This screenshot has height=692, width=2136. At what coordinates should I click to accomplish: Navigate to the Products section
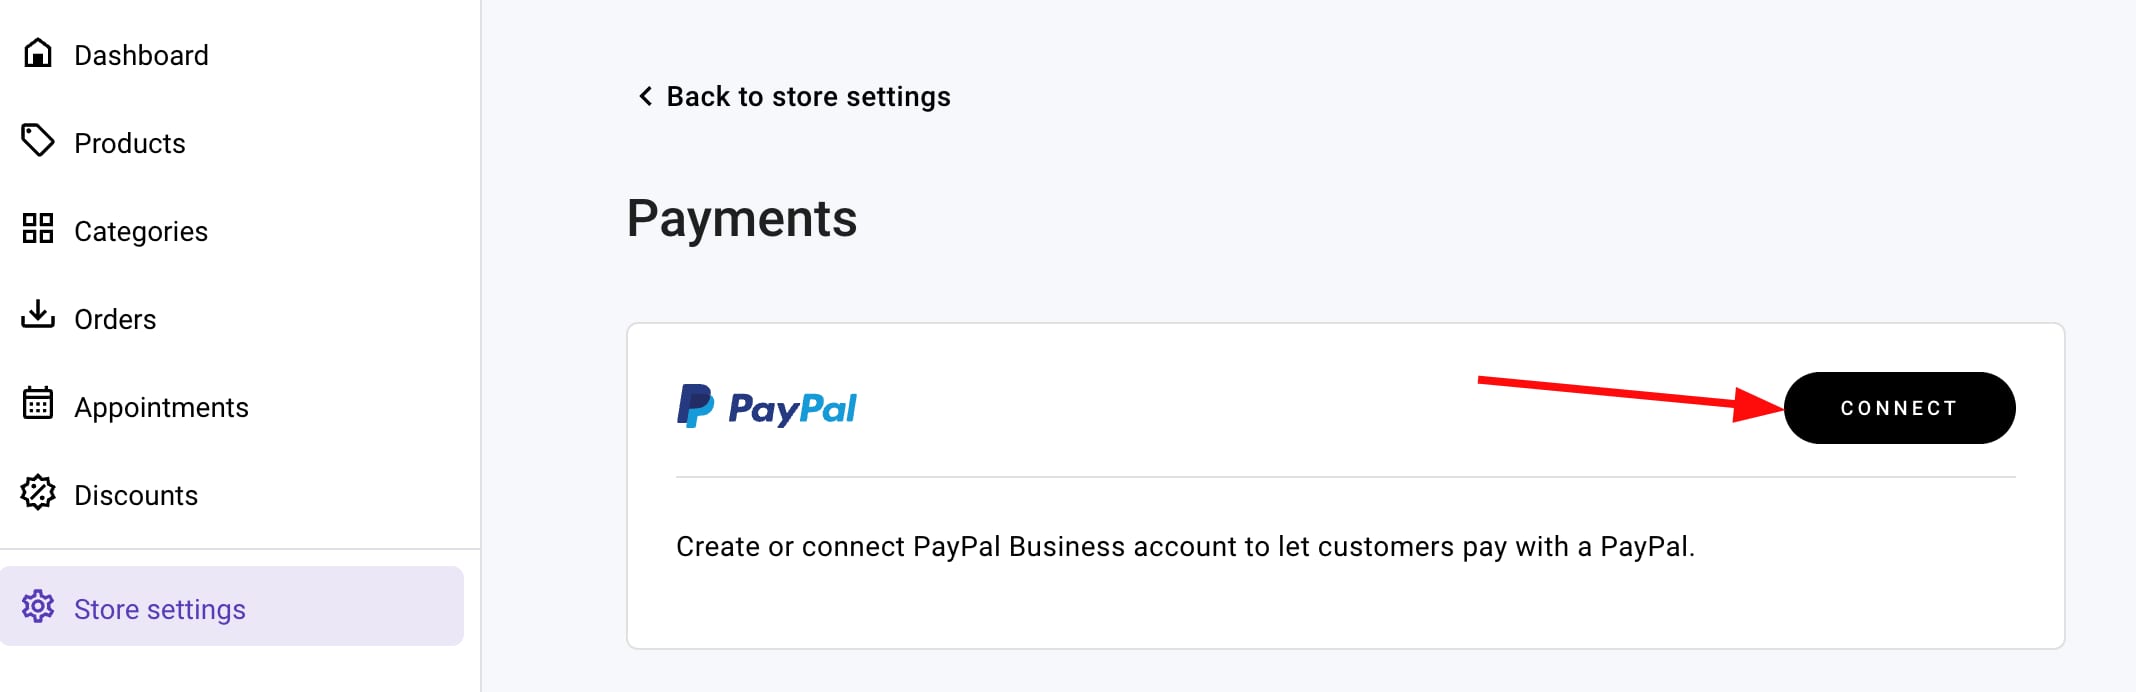click(x=129, y=142)
